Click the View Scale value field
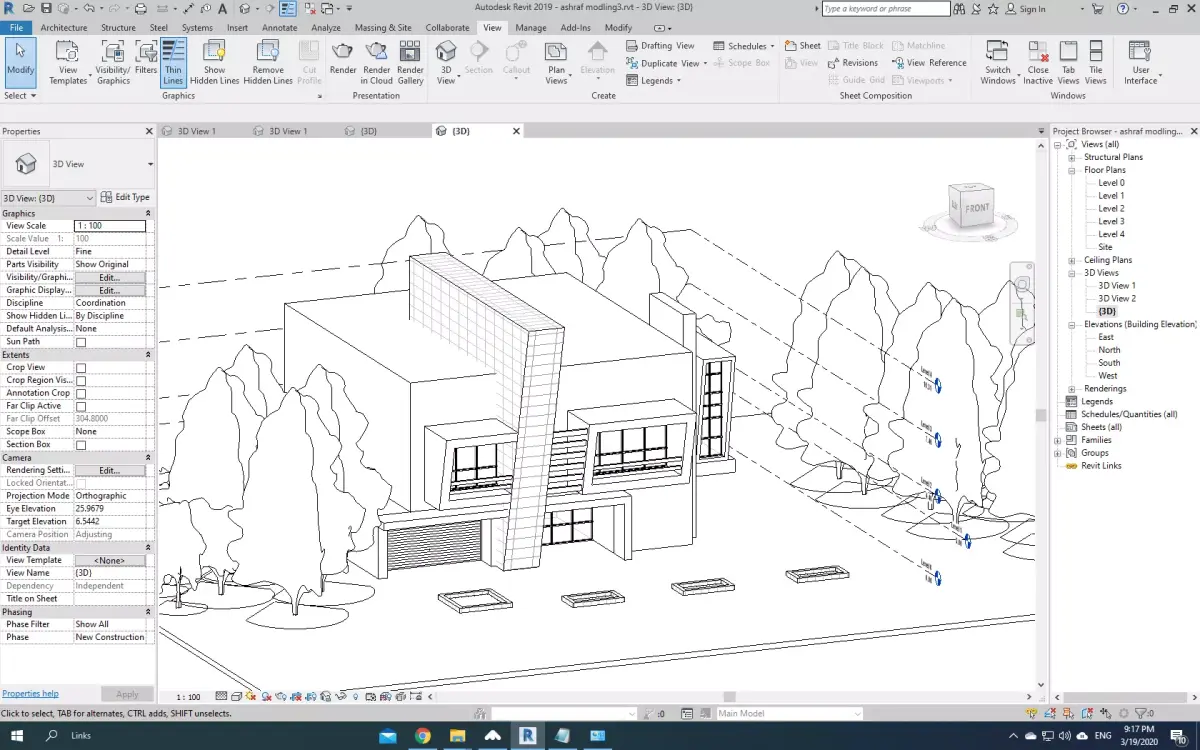Image resolution: width=1200 pixels, height=750 pixels. click(110, 226)
